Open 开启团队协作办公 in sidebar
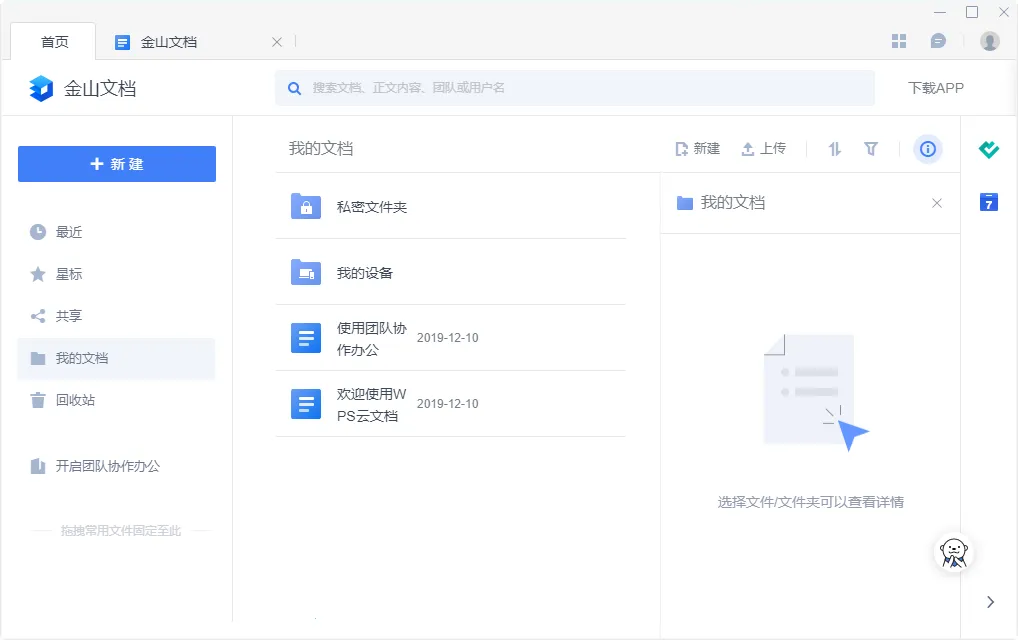 tap(107, 466)
